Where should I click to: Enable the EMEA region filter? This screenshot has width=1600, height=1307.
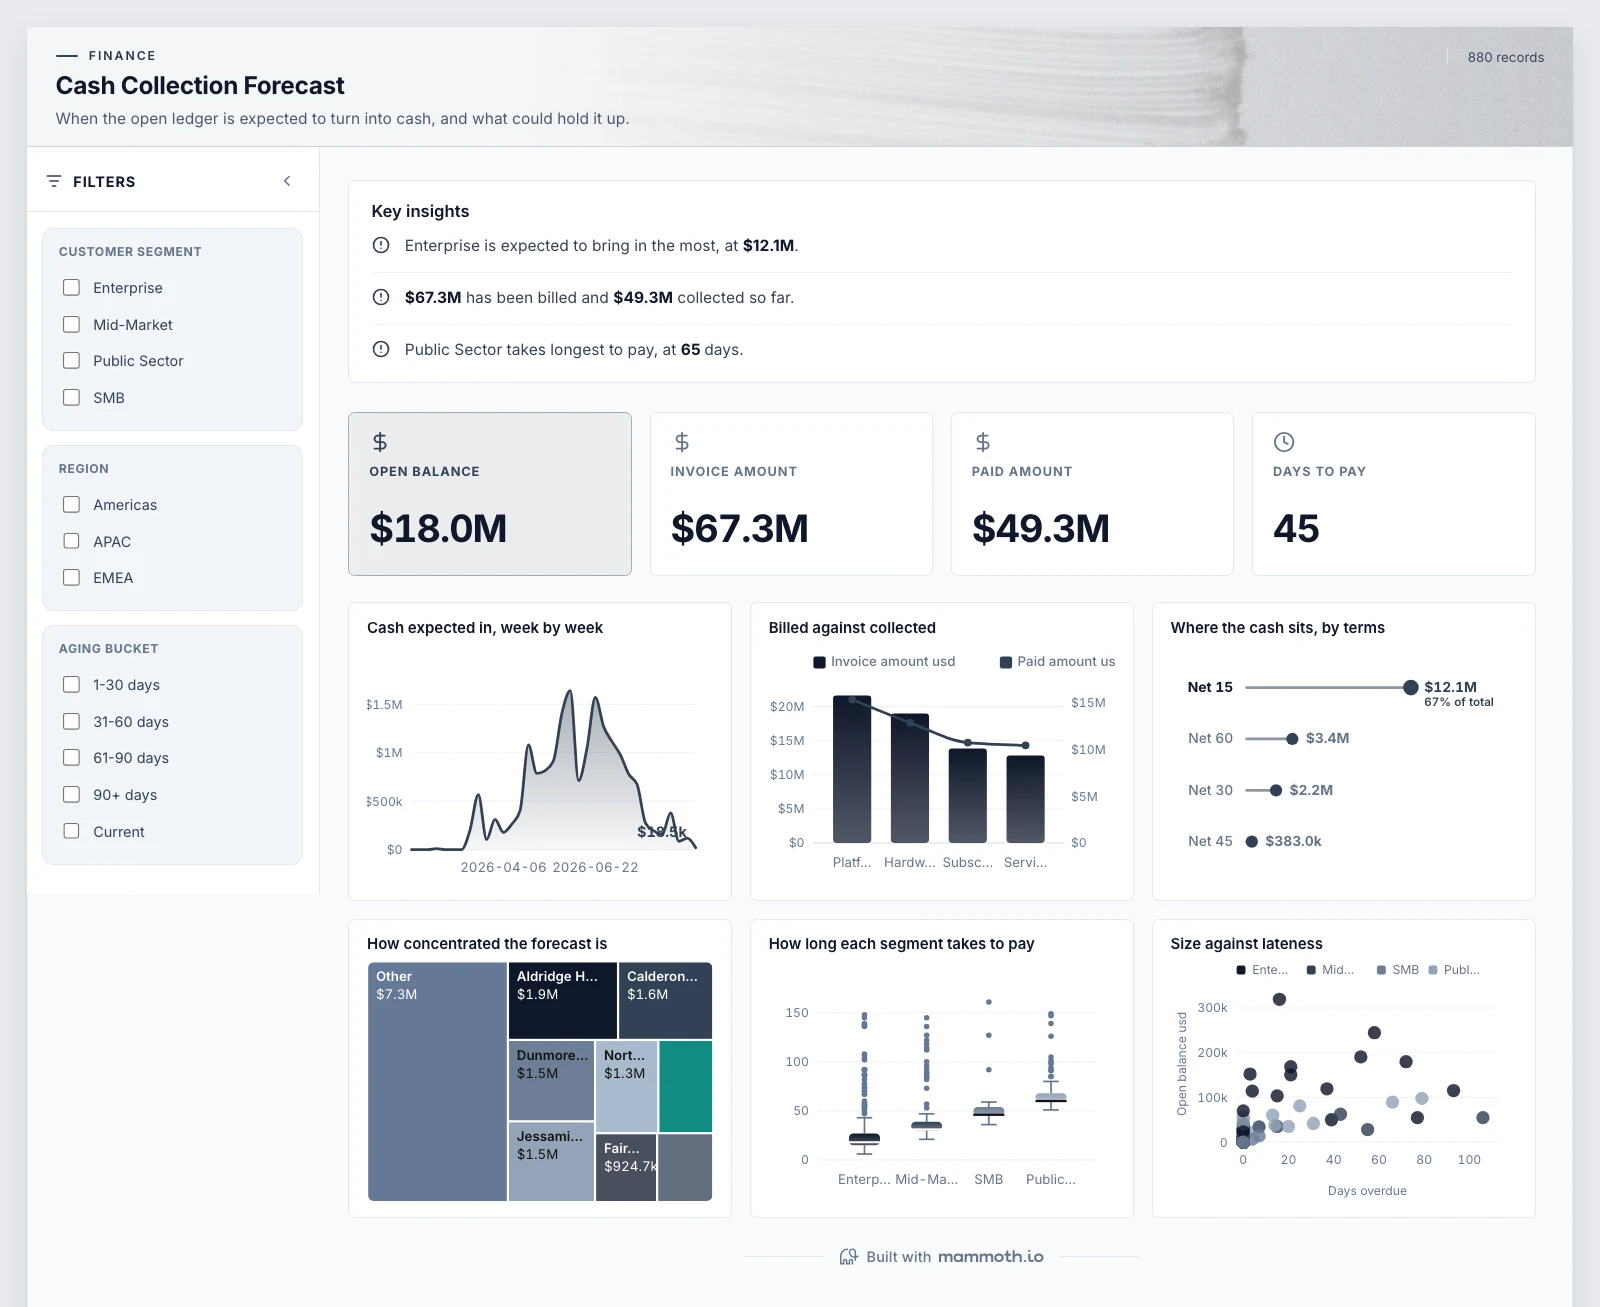[71, 578]
